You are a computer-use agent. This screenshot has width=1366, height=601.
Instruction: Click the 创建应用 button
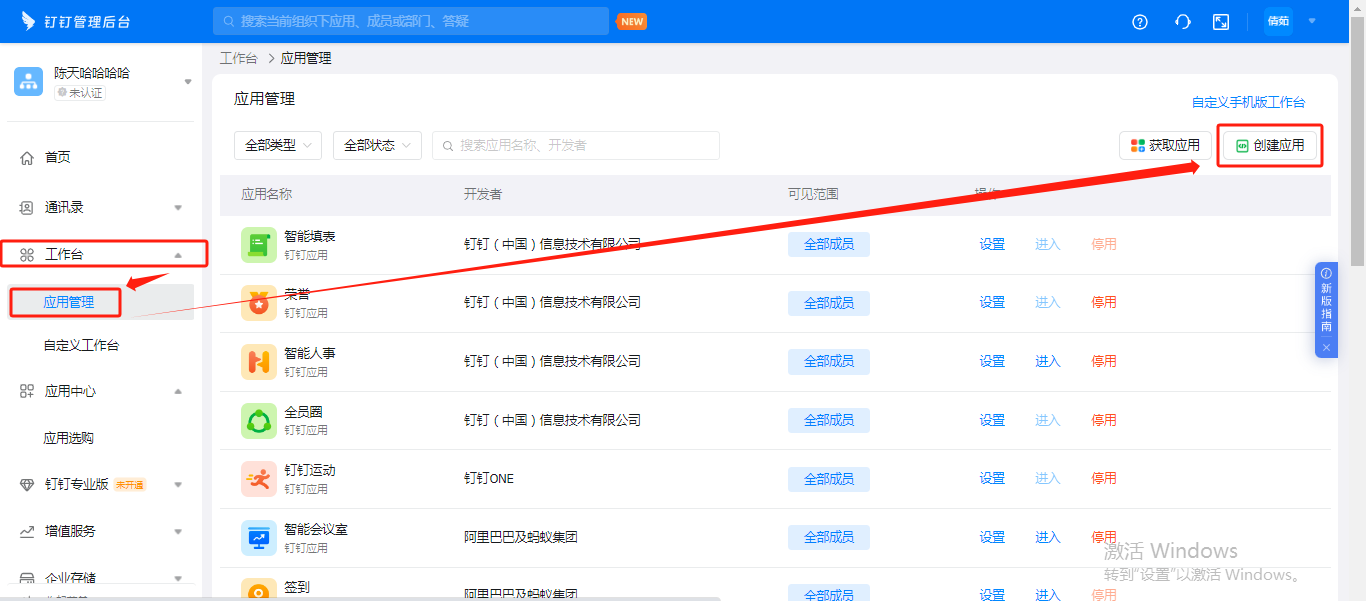(x=1270, y=145)
